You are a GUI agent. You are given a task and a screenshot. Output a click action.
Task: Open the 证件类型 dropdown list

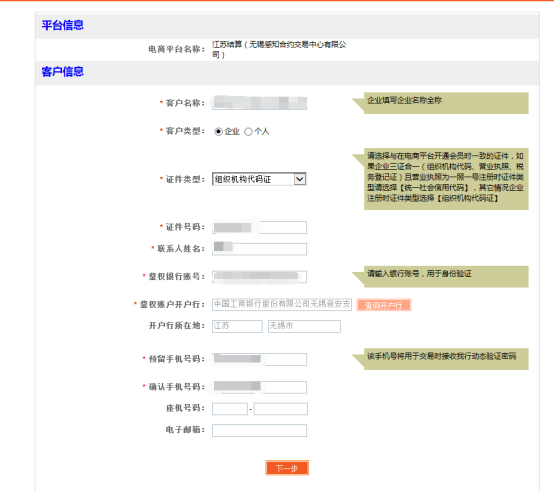tap(259, 179)
